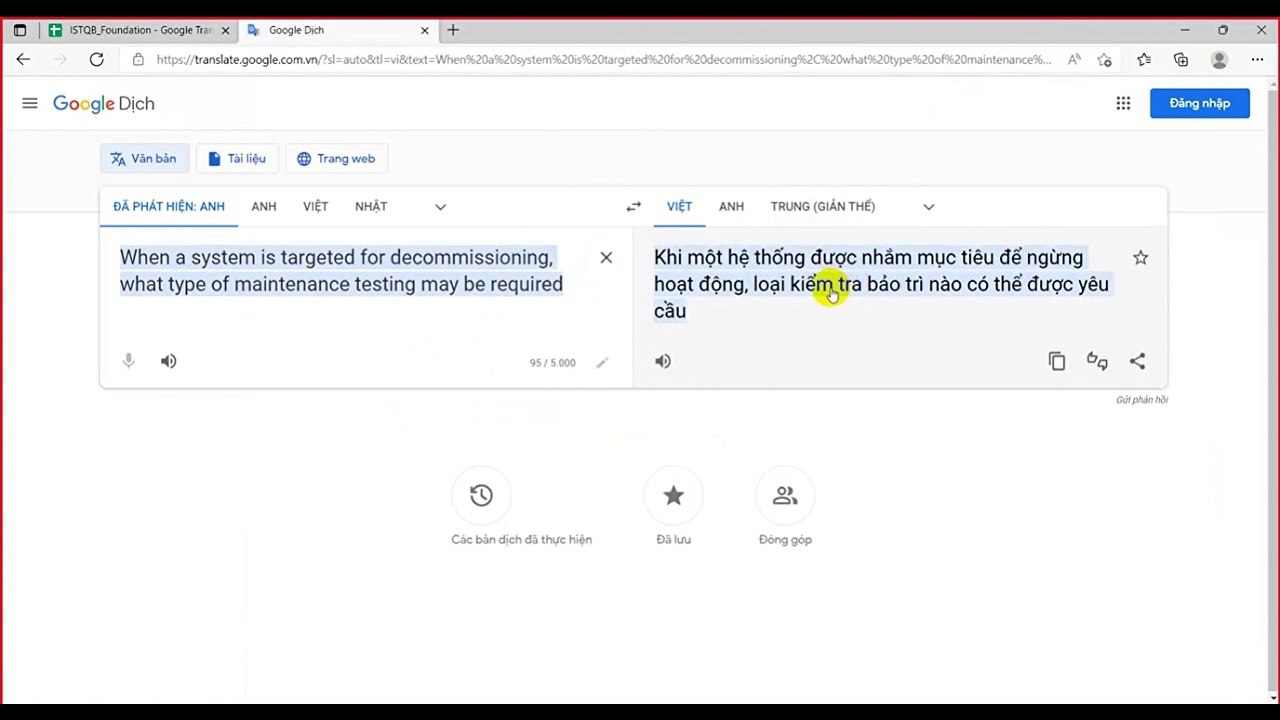The image size is (1280, 720).
Task: Open a new browser tab
Action: pos(453,30)
